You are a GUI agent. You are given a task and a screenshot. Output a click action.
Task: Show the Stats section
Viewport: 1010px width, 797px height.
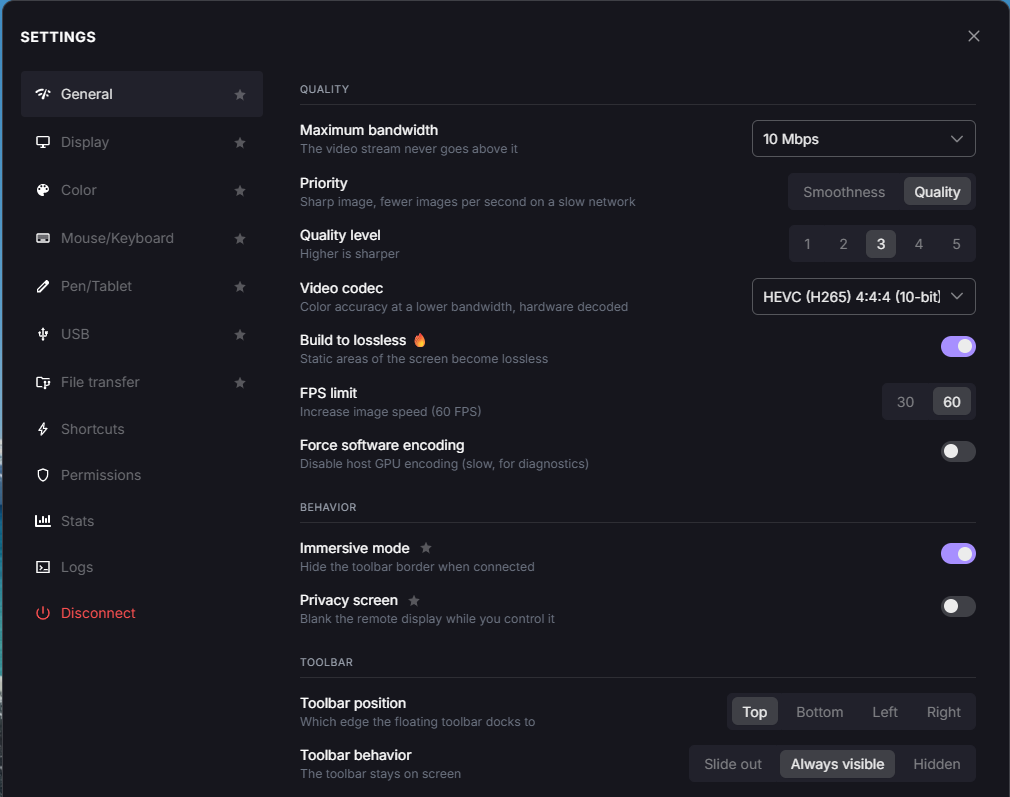click(x=142, y=521)
